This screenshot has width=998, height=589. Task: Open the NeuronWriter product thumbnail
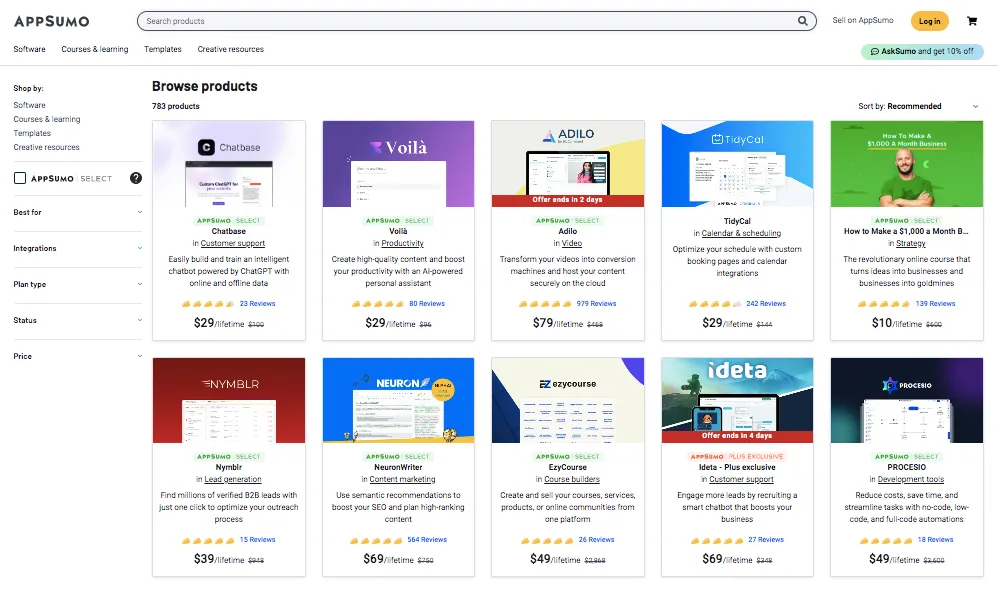pos(398,400)
